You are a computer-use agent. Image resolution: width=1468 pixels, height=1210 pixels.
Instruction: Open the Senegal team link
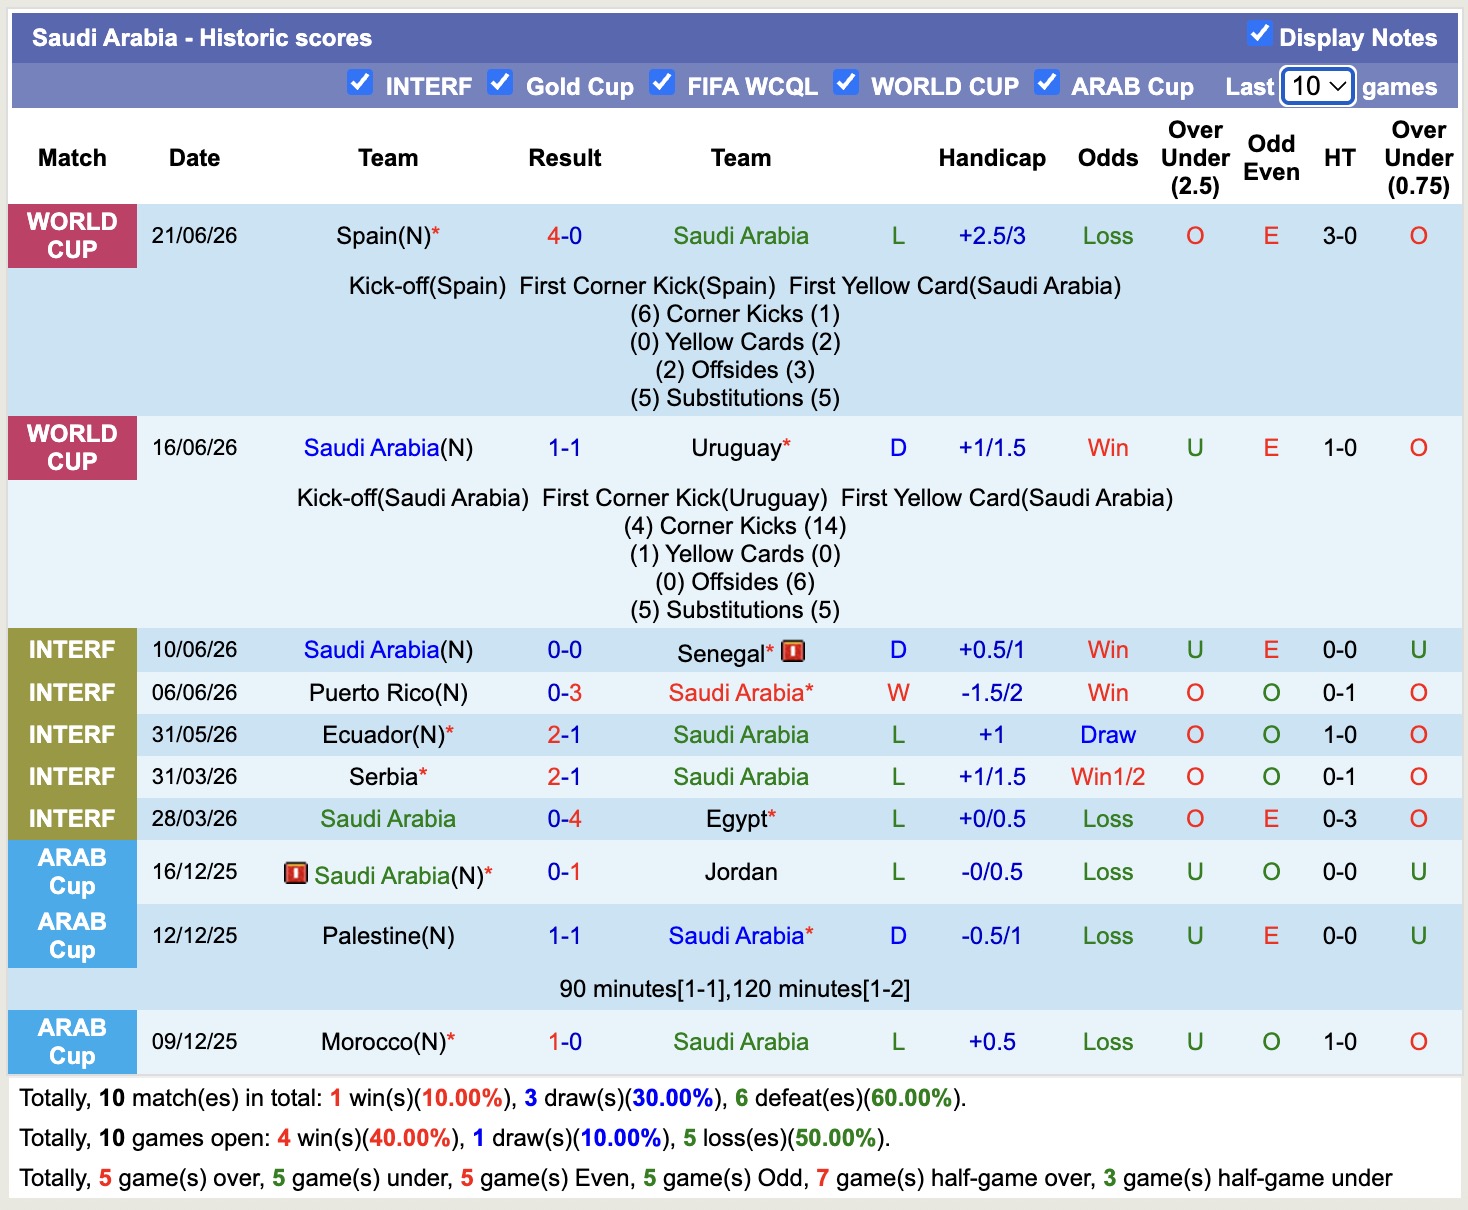point(725,654)
